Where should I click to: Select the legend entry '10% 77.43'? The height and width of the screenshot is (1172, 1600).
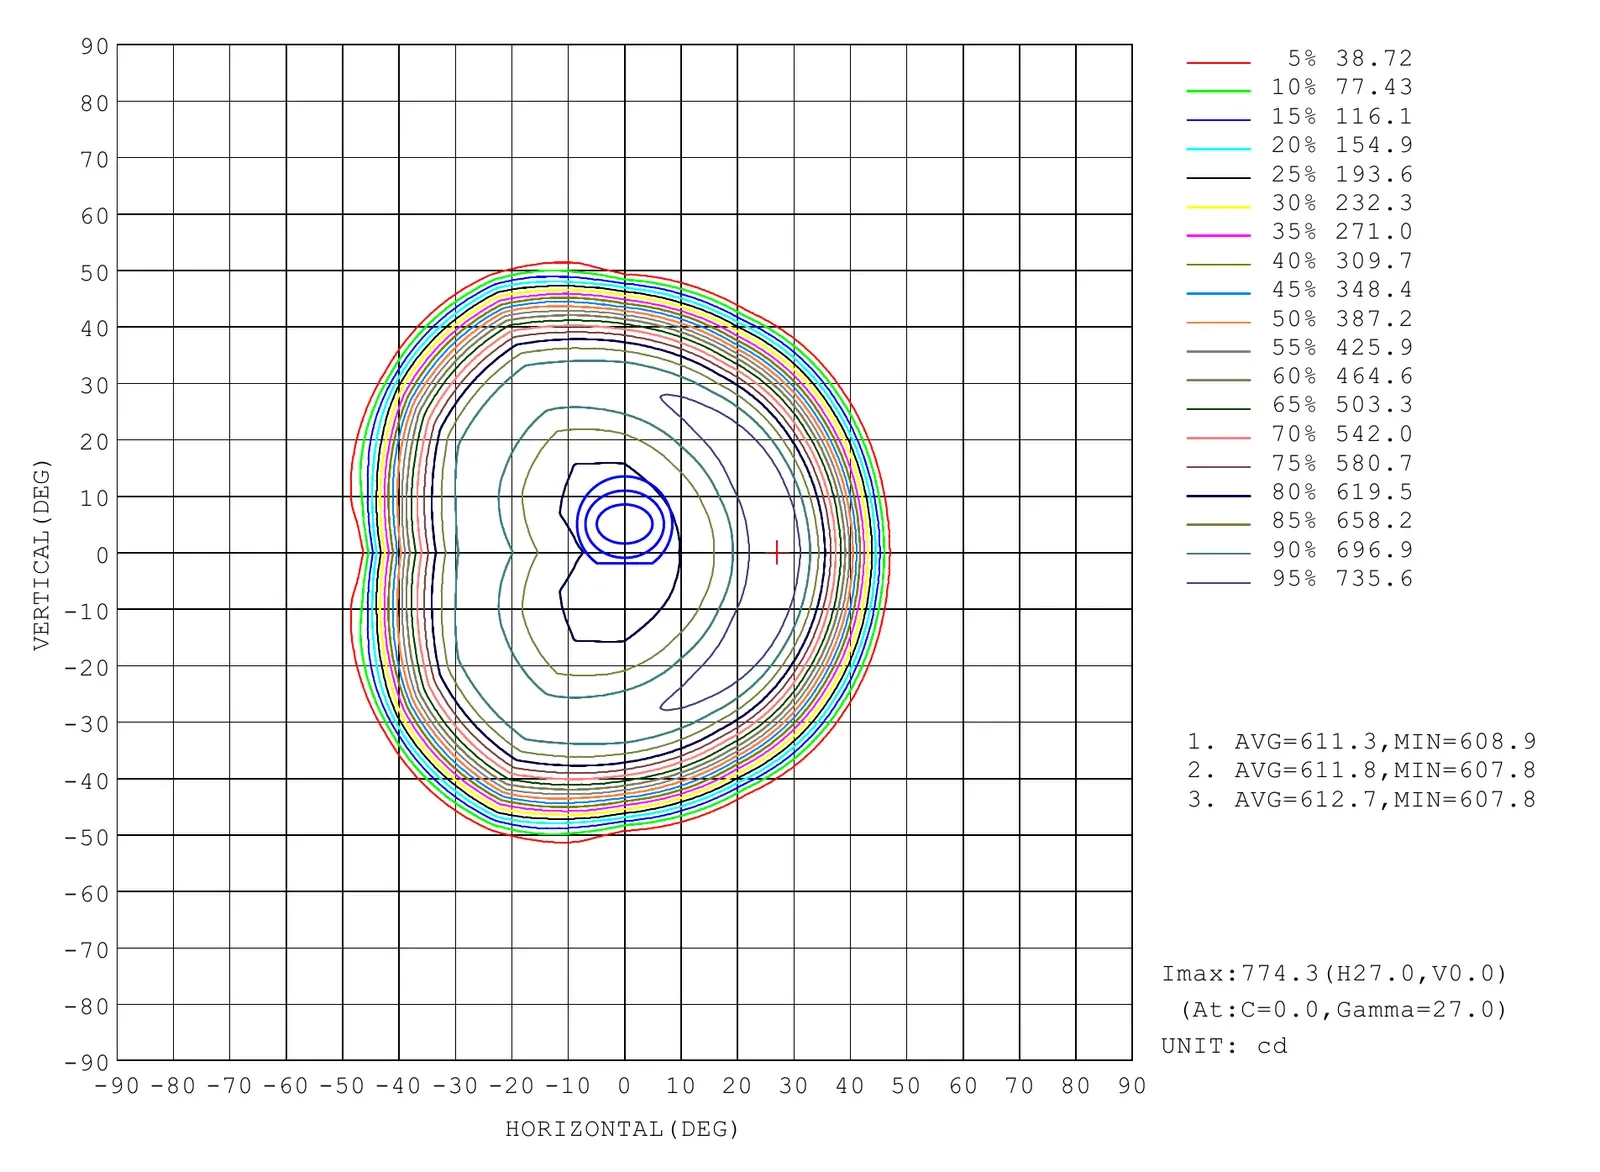tap(1299, 88)
